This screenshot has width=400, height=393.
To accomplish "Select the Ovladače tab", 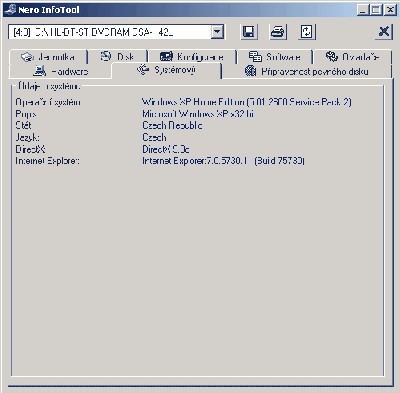I will click(x=352, y=57).
